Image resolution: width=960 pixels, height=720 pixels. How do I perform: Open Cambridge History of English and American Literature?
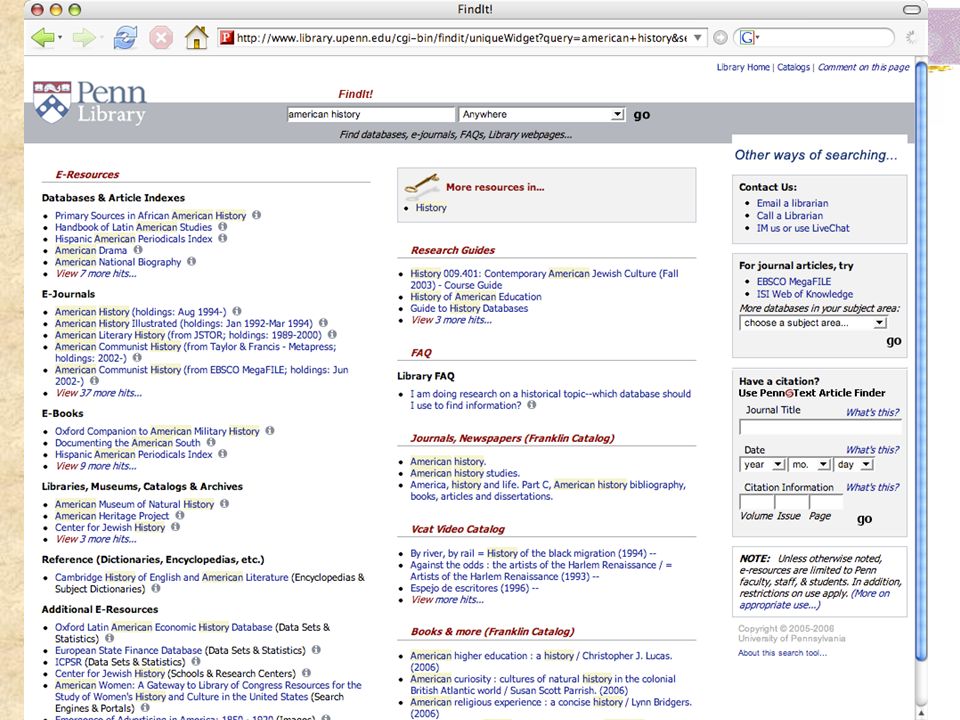pos(171,577)
